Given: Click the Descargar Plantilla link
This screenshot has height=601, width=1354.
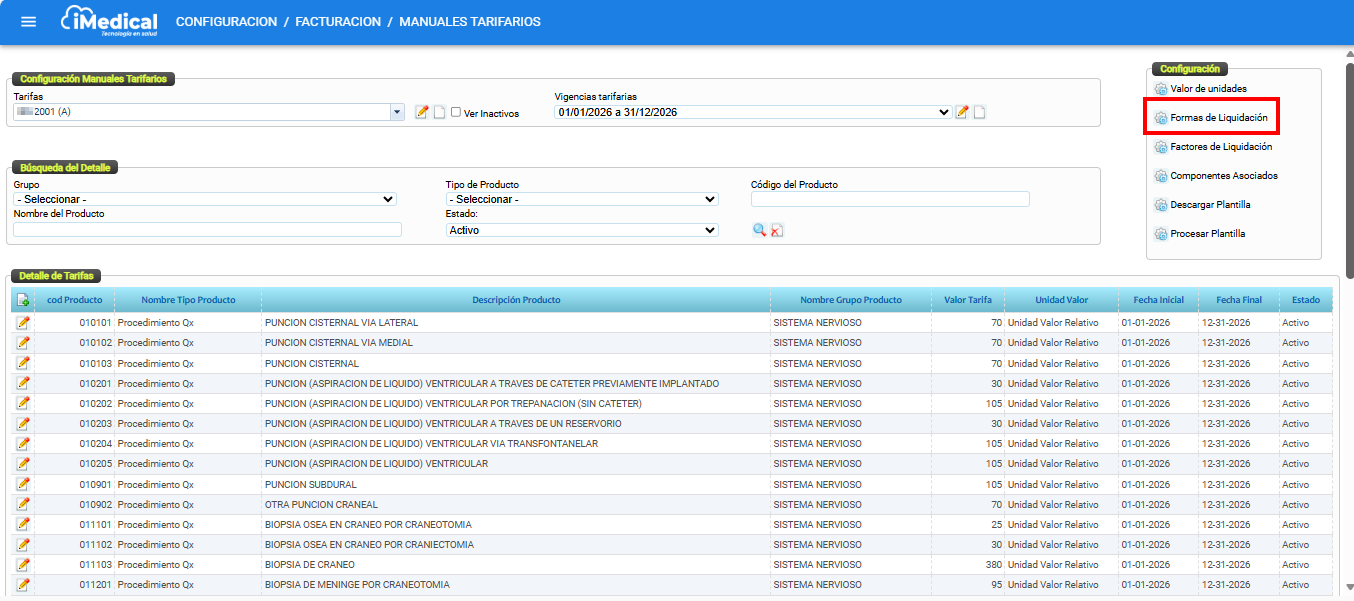Looking at the screenshot, I should 1210,205.
